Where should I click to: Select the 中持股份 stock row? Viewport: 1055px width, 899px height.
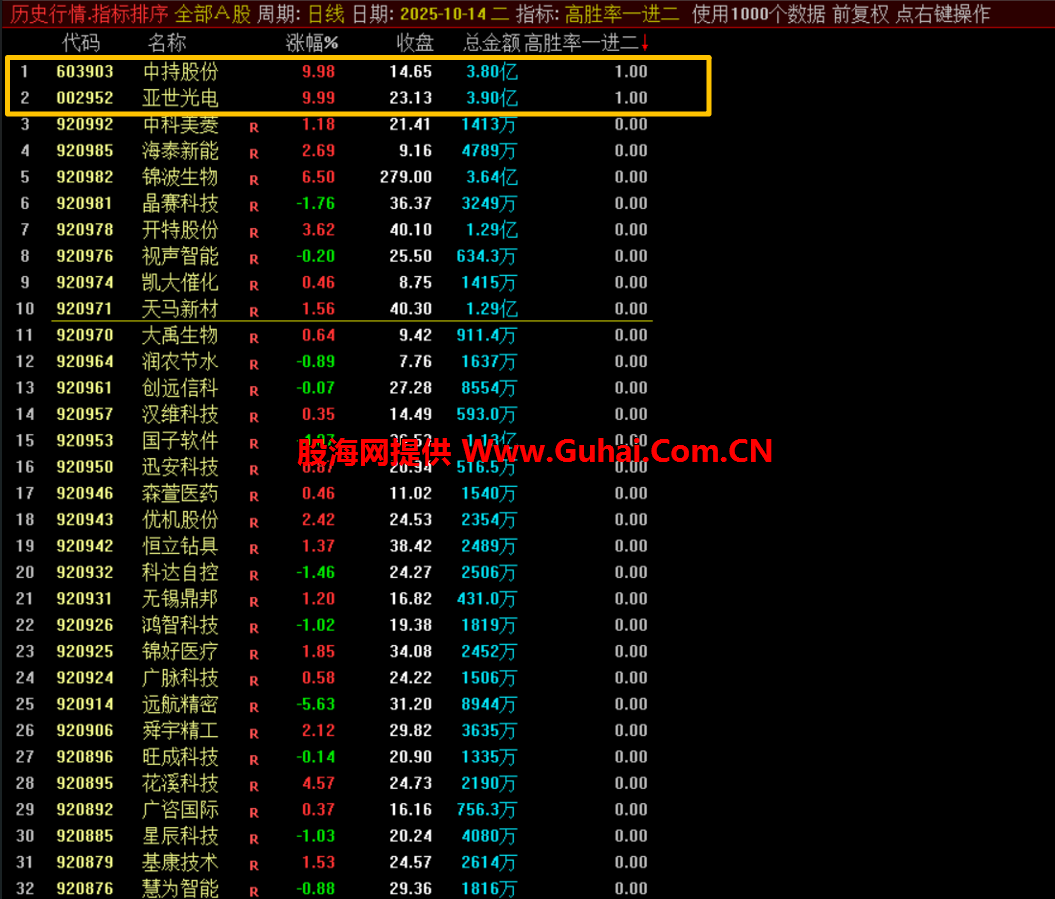coord(180,72)
